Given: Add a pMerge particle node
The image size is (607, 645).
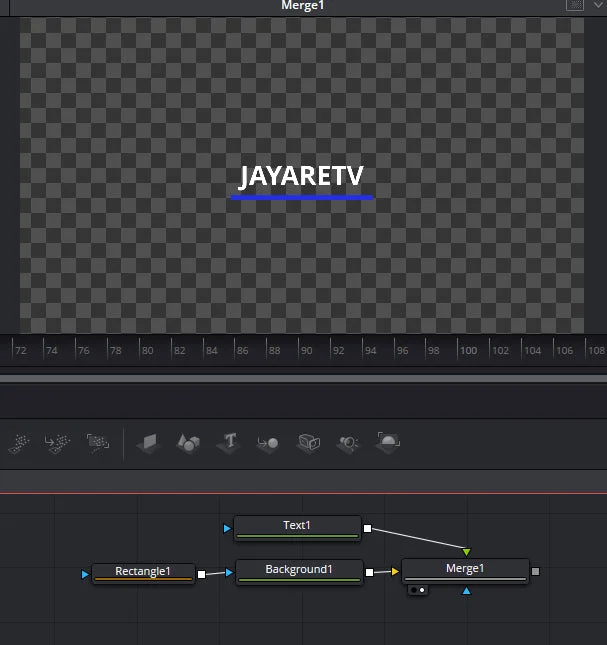Looking at the screenshot, I should [57, 443].
